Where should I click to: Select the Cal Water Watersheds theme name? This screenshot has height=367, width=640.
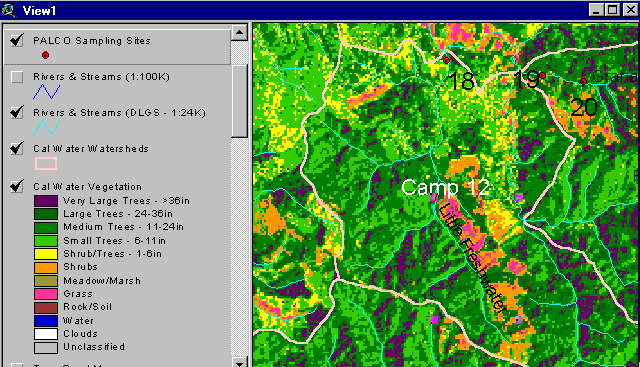coord(91,149)
